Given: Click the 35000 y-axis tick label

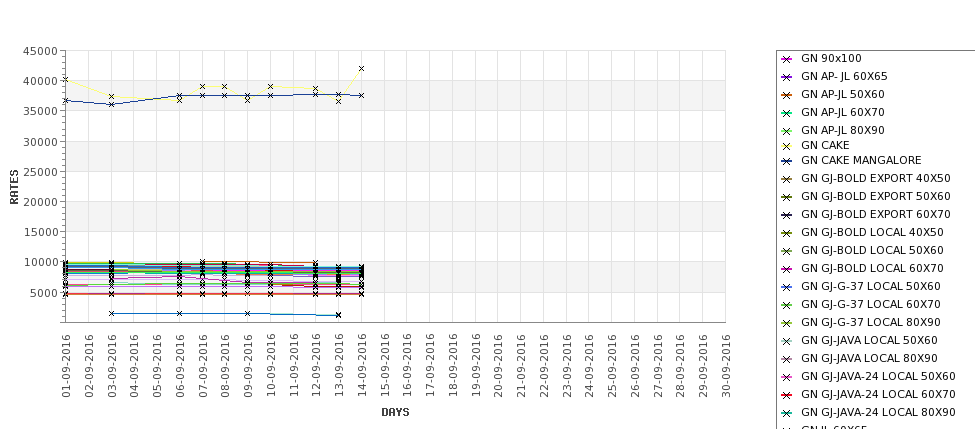Looking at the screenshot, I should pyautogui.click(x=41, y=111).
